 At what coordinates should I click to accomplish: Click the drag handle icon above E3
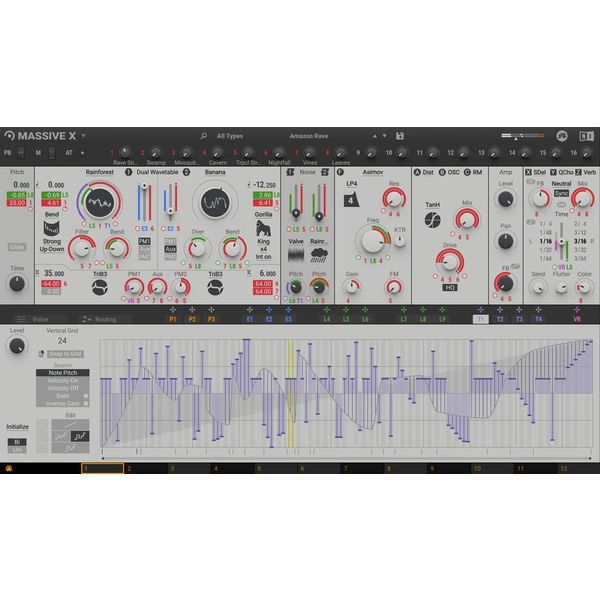(x=288, y=310)
